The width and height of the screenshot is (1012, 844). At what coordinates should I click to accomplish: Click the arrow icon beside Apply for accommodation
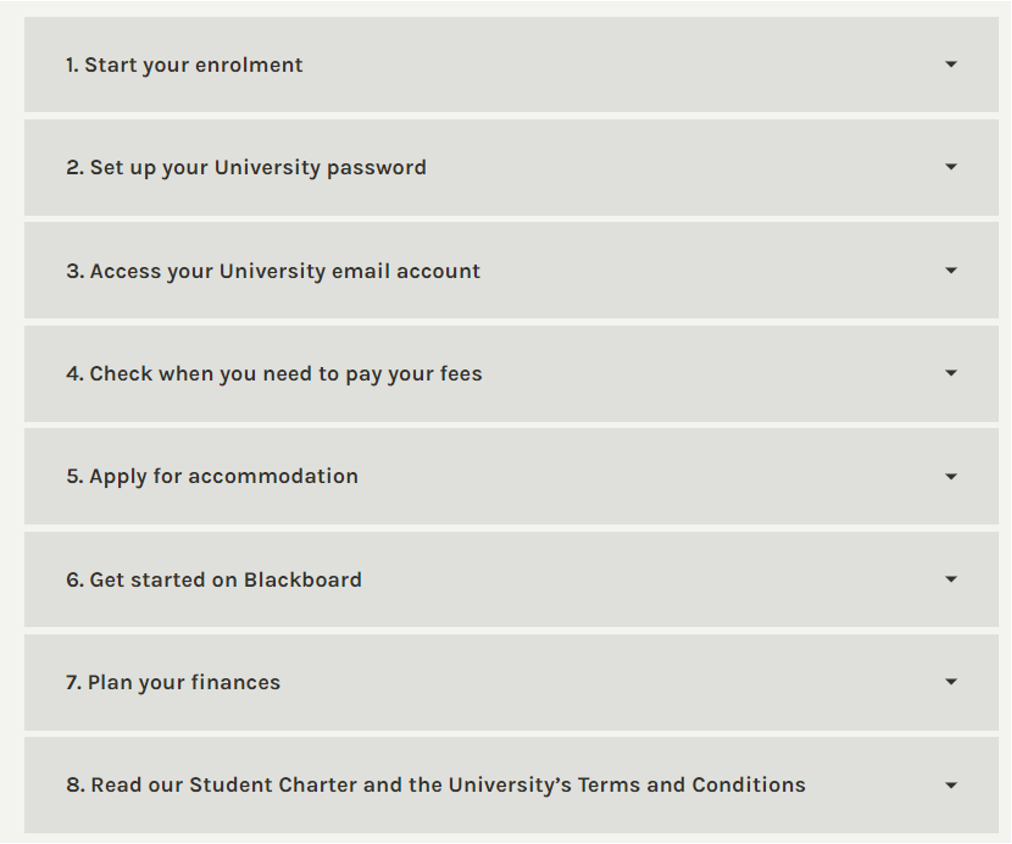pyautogui.click(x=951, y=477)
